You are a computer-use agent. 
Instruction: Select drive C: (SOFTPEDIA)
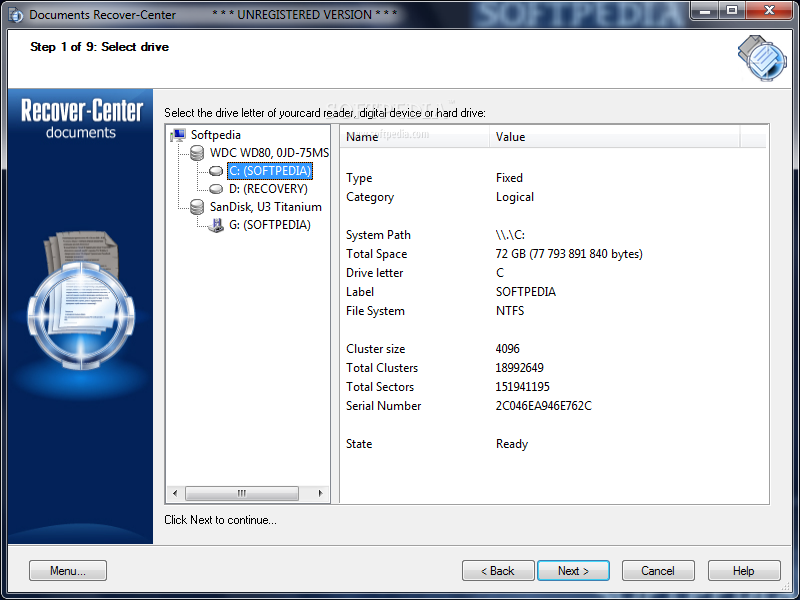tap(270, 171)
